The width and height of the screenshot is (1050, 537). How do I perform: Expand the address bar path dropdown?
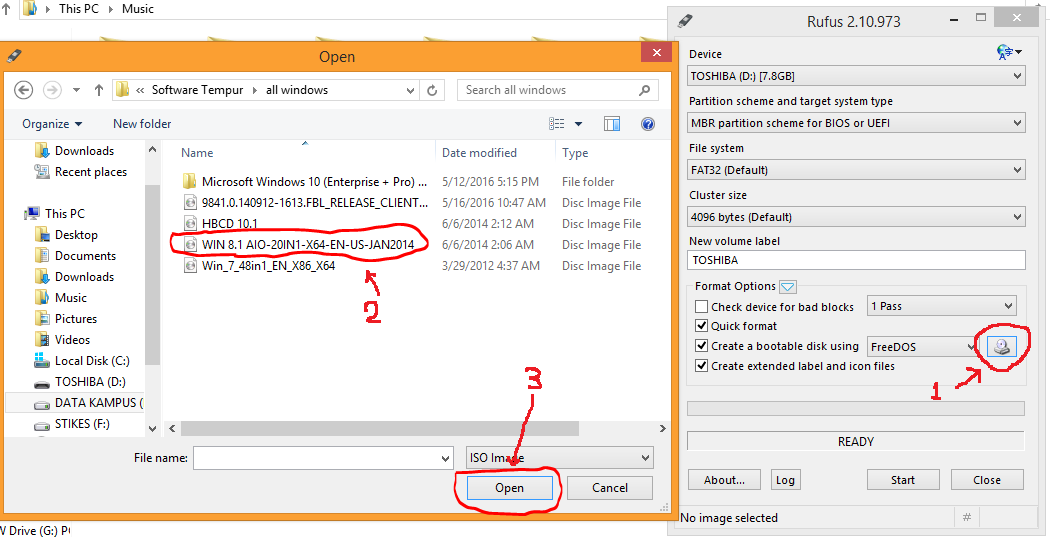pos(410,90)
